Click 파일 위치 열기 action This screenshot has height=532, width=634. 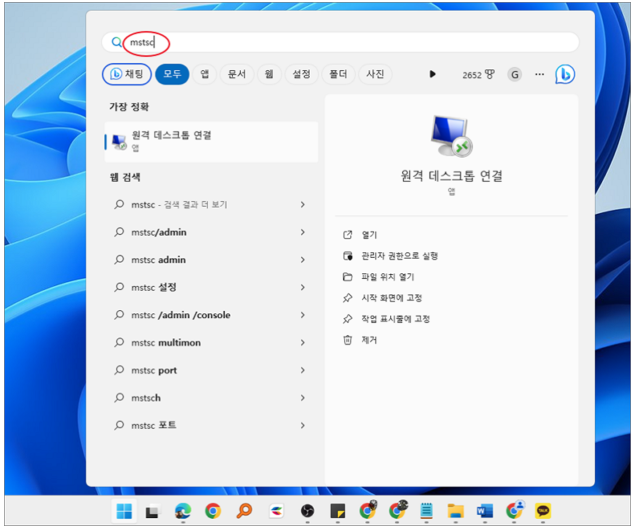pos(387,277)
